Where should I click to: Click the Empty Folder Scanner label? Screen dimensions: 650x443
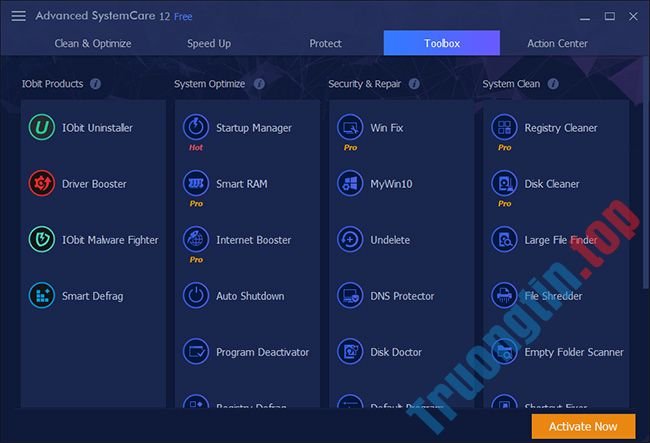[x=574, y=352]
